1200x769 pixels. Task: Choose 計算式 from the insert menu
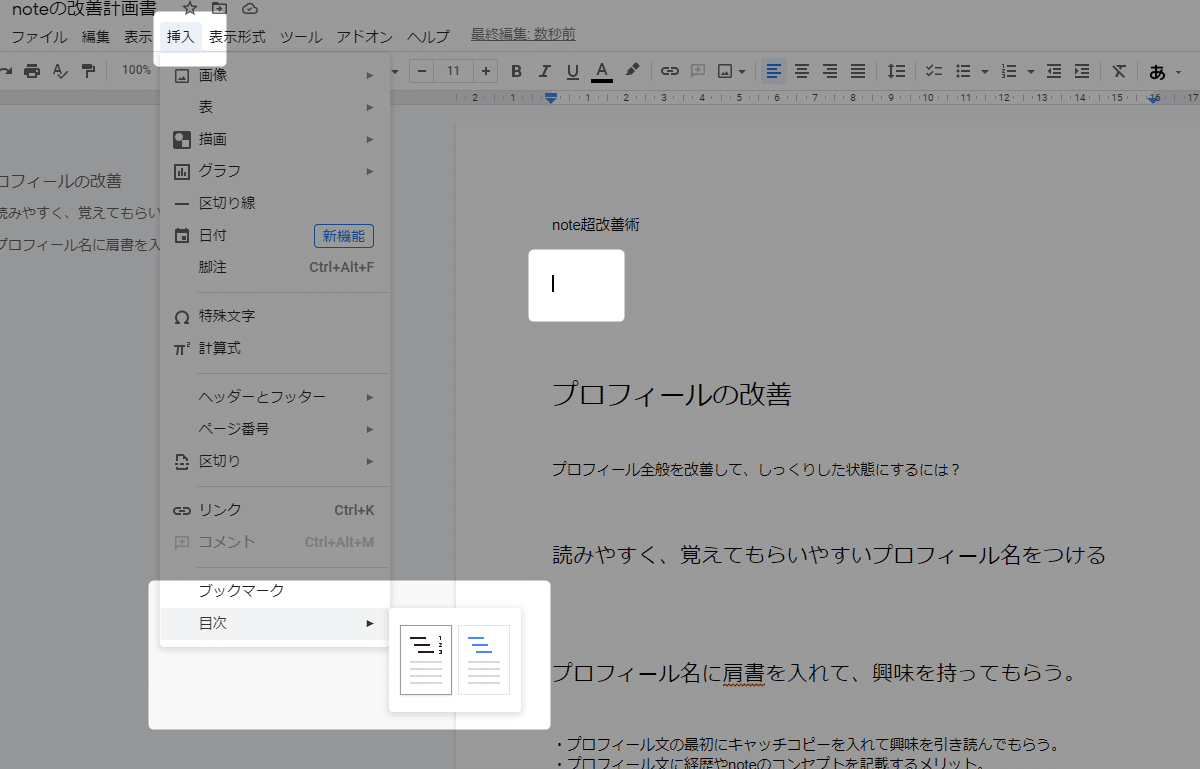(275, 348)
